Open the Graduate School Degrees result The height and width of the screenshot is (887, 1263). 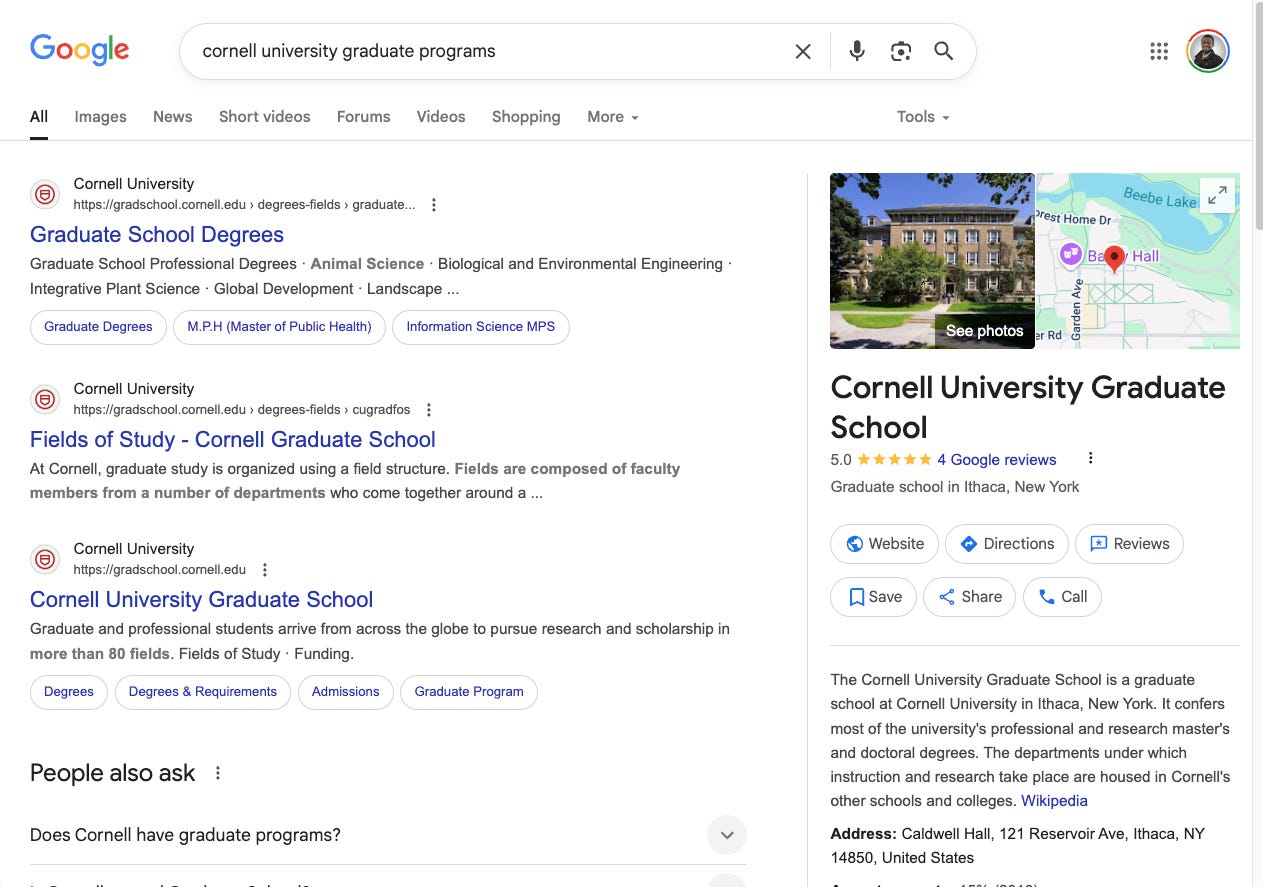coord(157,235)
